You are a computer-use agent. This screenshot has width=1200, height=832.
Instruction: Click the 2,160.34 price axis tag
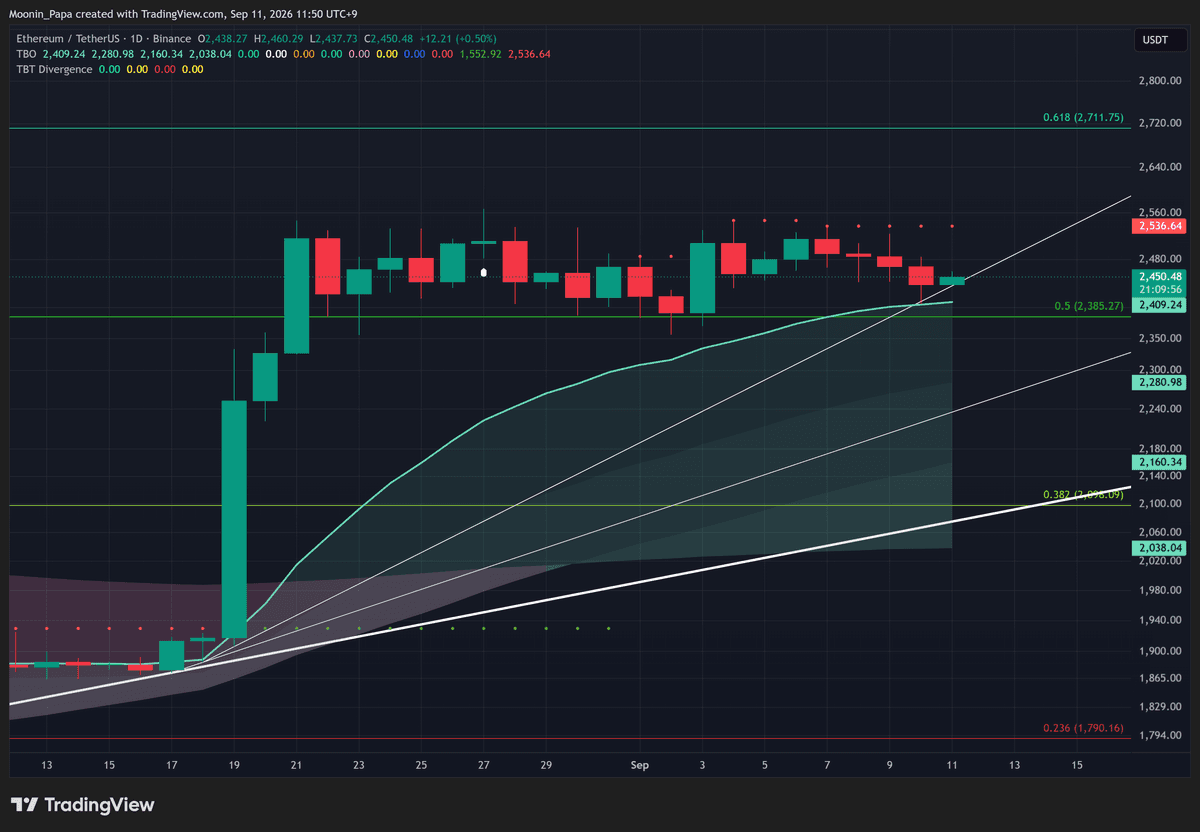point(1158,462)
